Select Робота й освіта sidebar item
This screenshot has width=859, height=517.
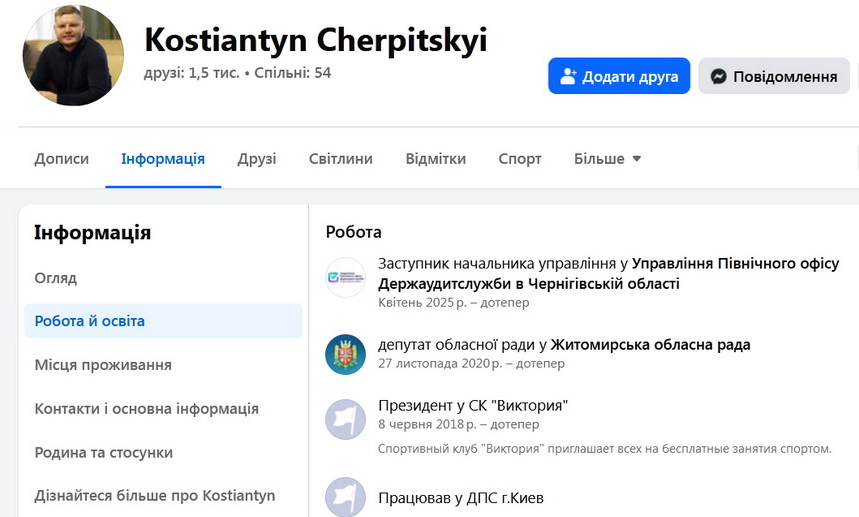coord(90,321)
